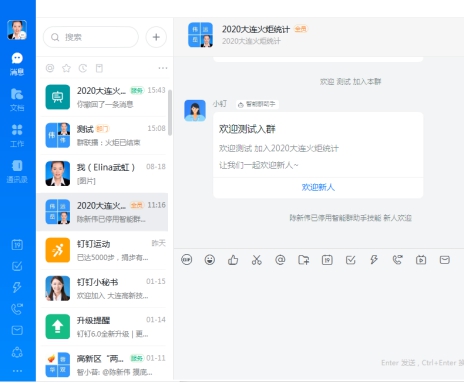Open the 2020大连火 chat at 15:43
This screenshot has width=464, height=383.
pos(103,97)
